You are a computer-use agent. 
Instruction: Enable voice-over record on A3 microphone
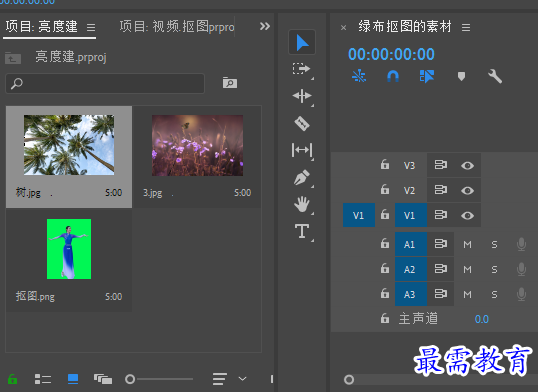coord(521,294)
